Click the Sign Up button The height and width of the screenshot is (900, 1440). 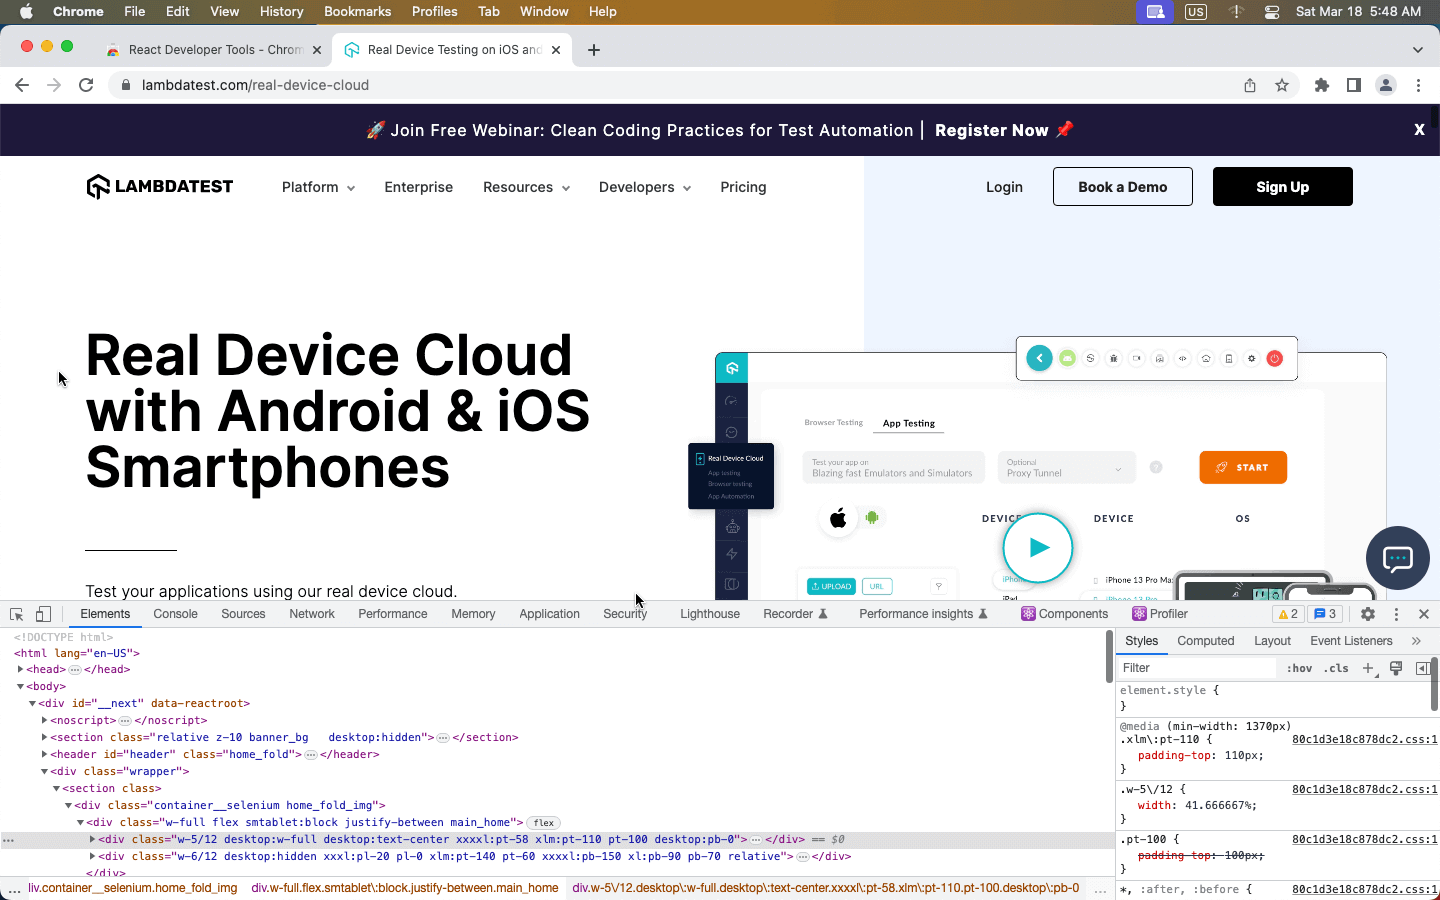1282,187
